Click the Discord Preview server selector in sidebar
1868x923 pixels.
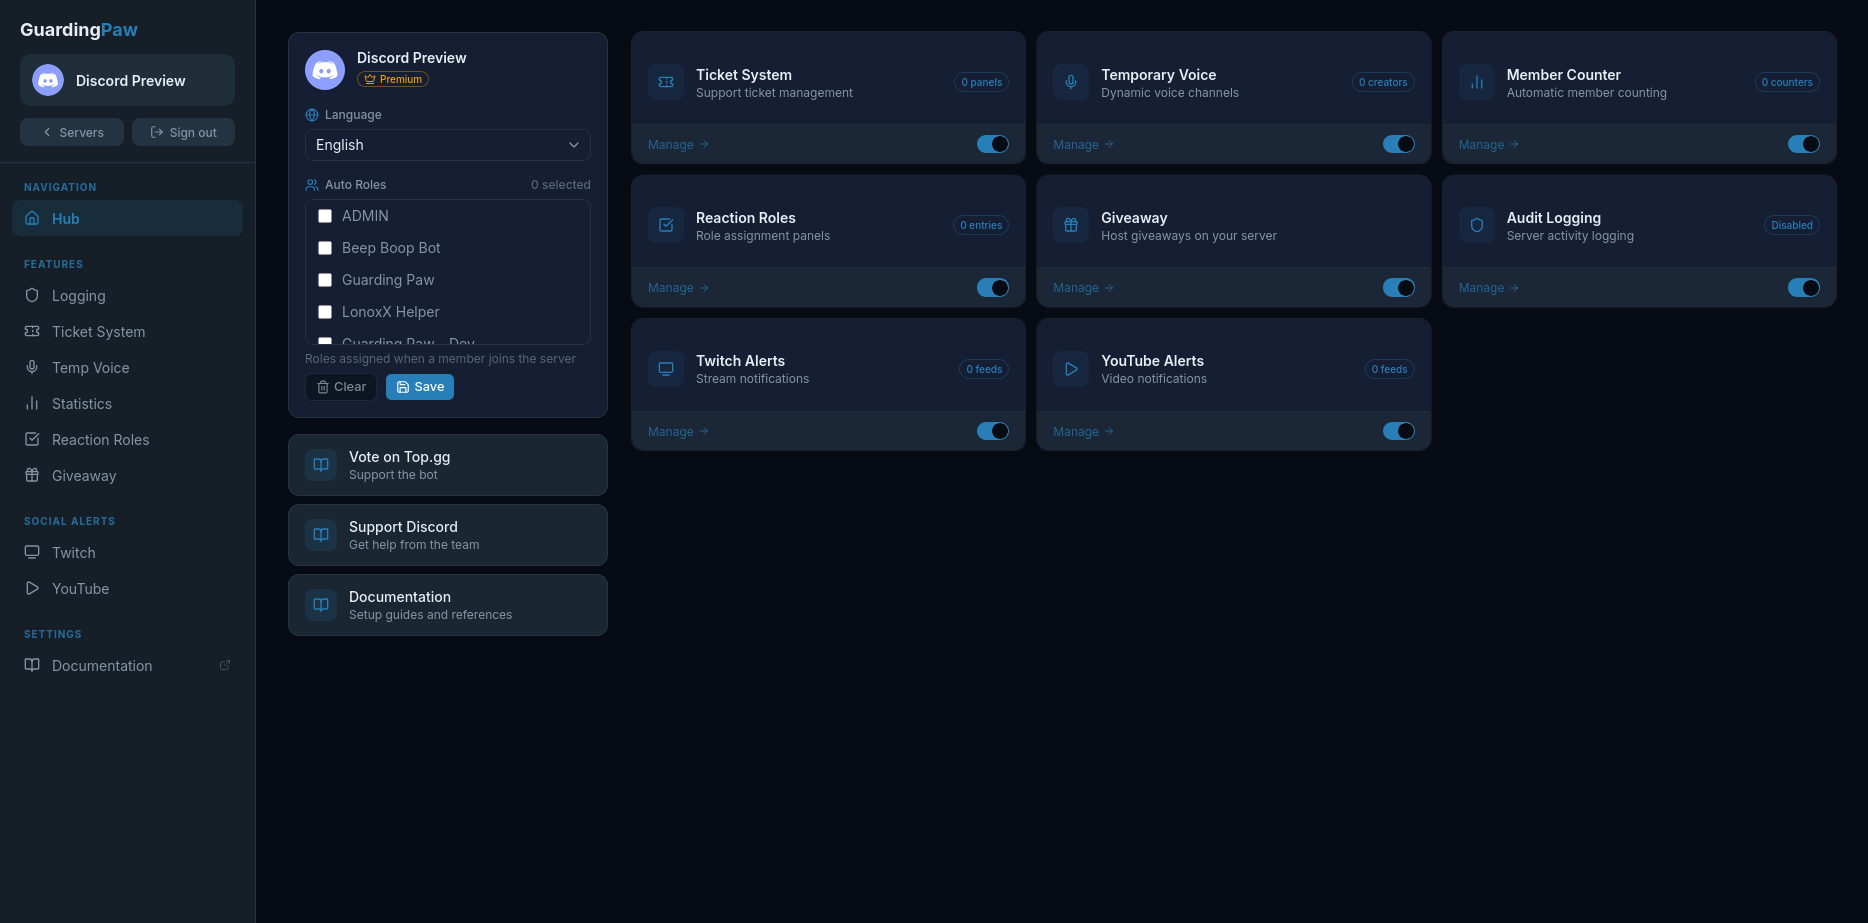[127, 80]
